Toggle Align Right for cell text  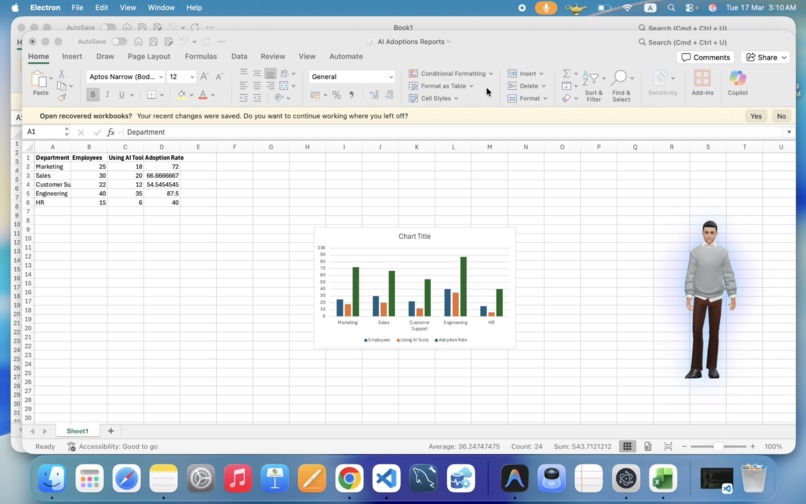point(270,85)
